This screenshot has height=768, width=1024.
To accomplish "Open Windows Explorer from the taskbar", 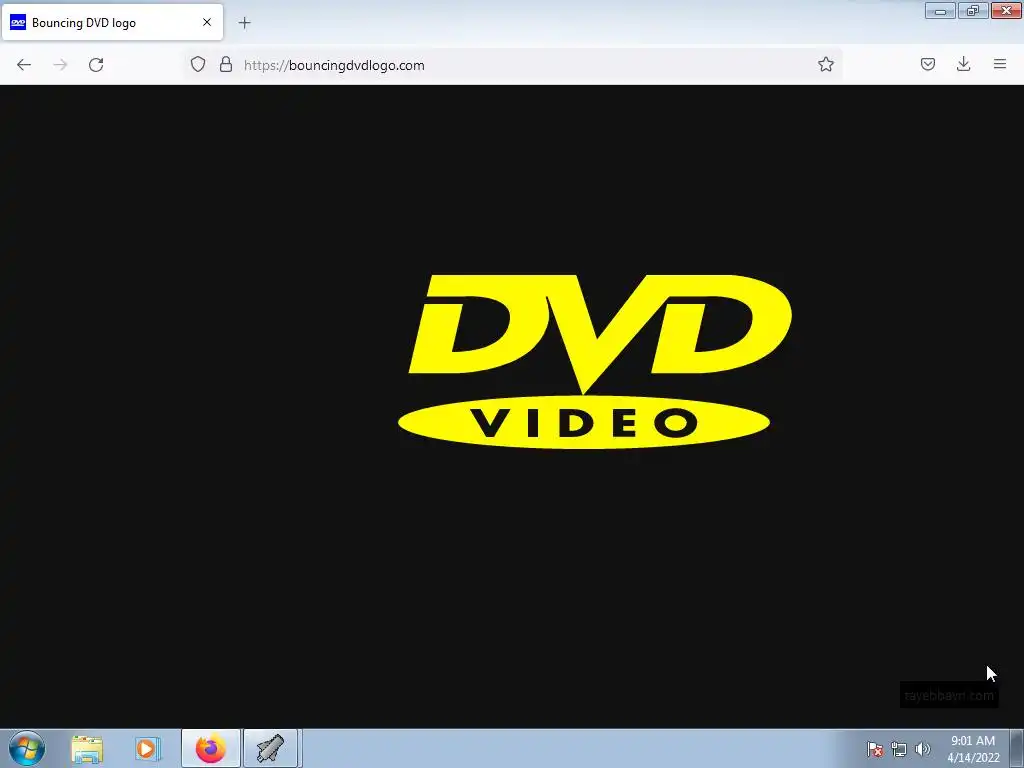I will 87,749.
